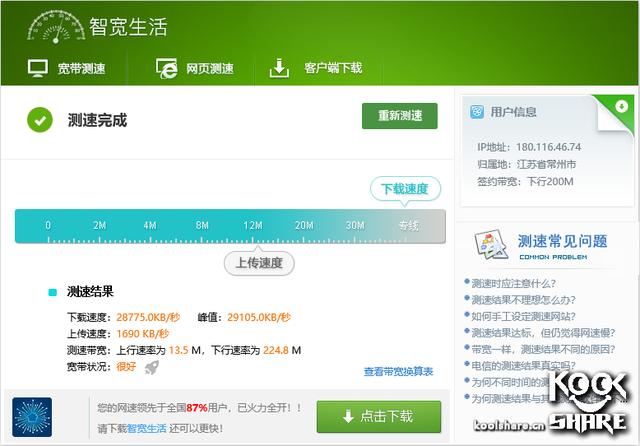Screen dimensions: 640x446
Task: Click the download speed value 28775.0KB/秒
Action: coord(148,317)
